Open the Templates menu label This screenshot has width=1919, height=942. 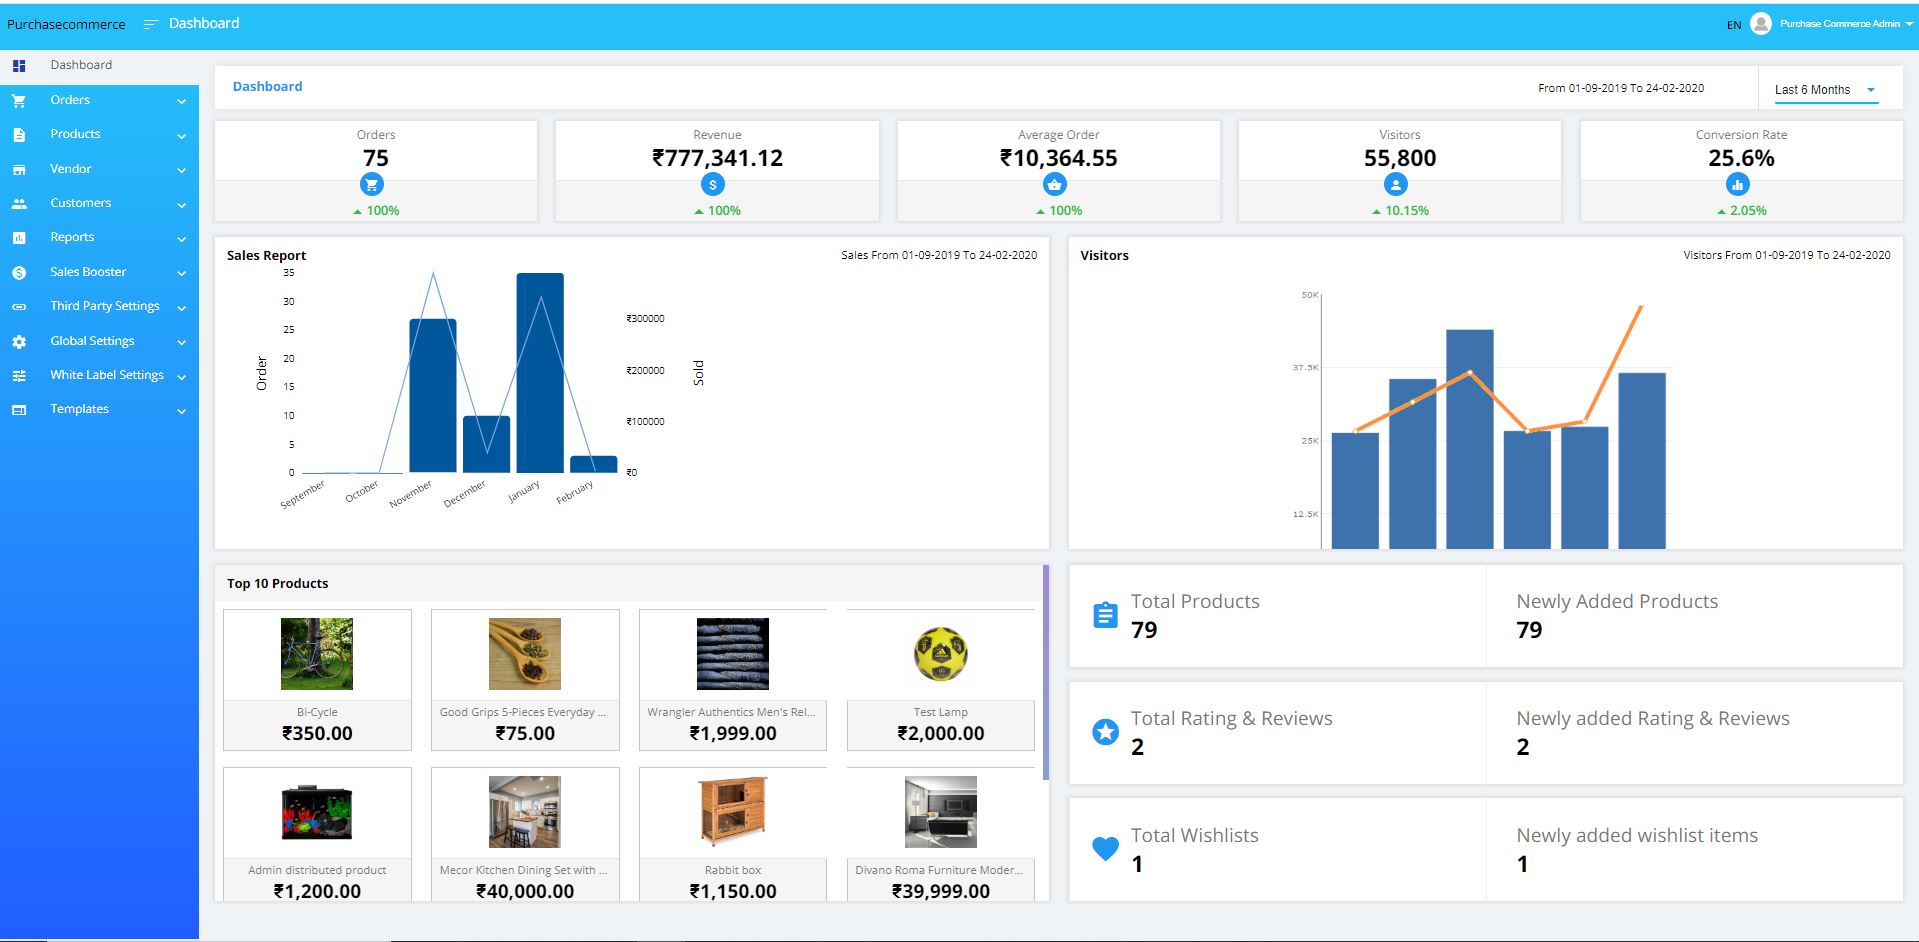pos(80,409)
